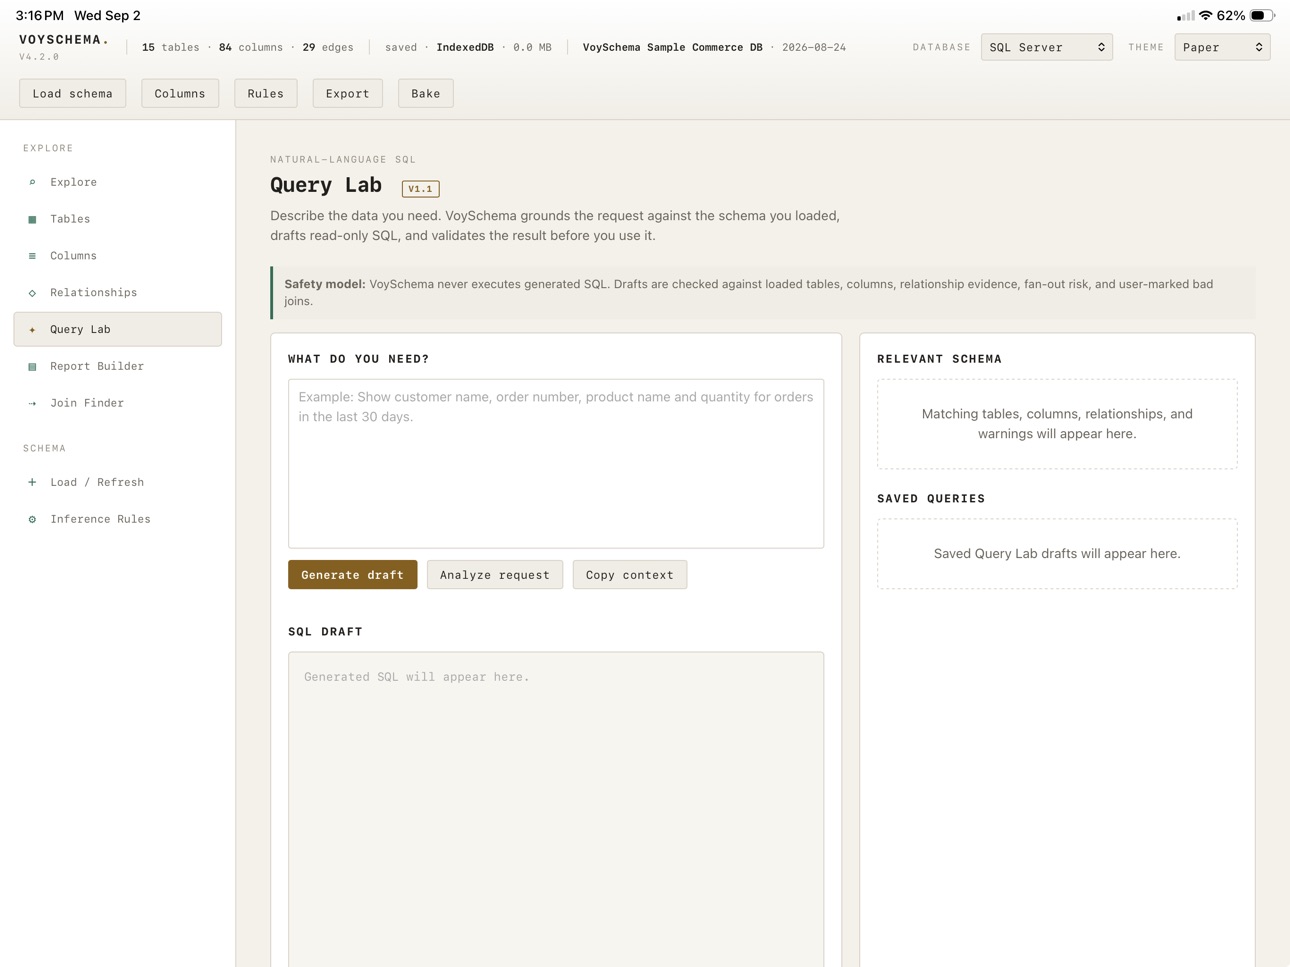Click the Analyze request button
Viewport: 1290px width, 967px height.
coord(495,575)
